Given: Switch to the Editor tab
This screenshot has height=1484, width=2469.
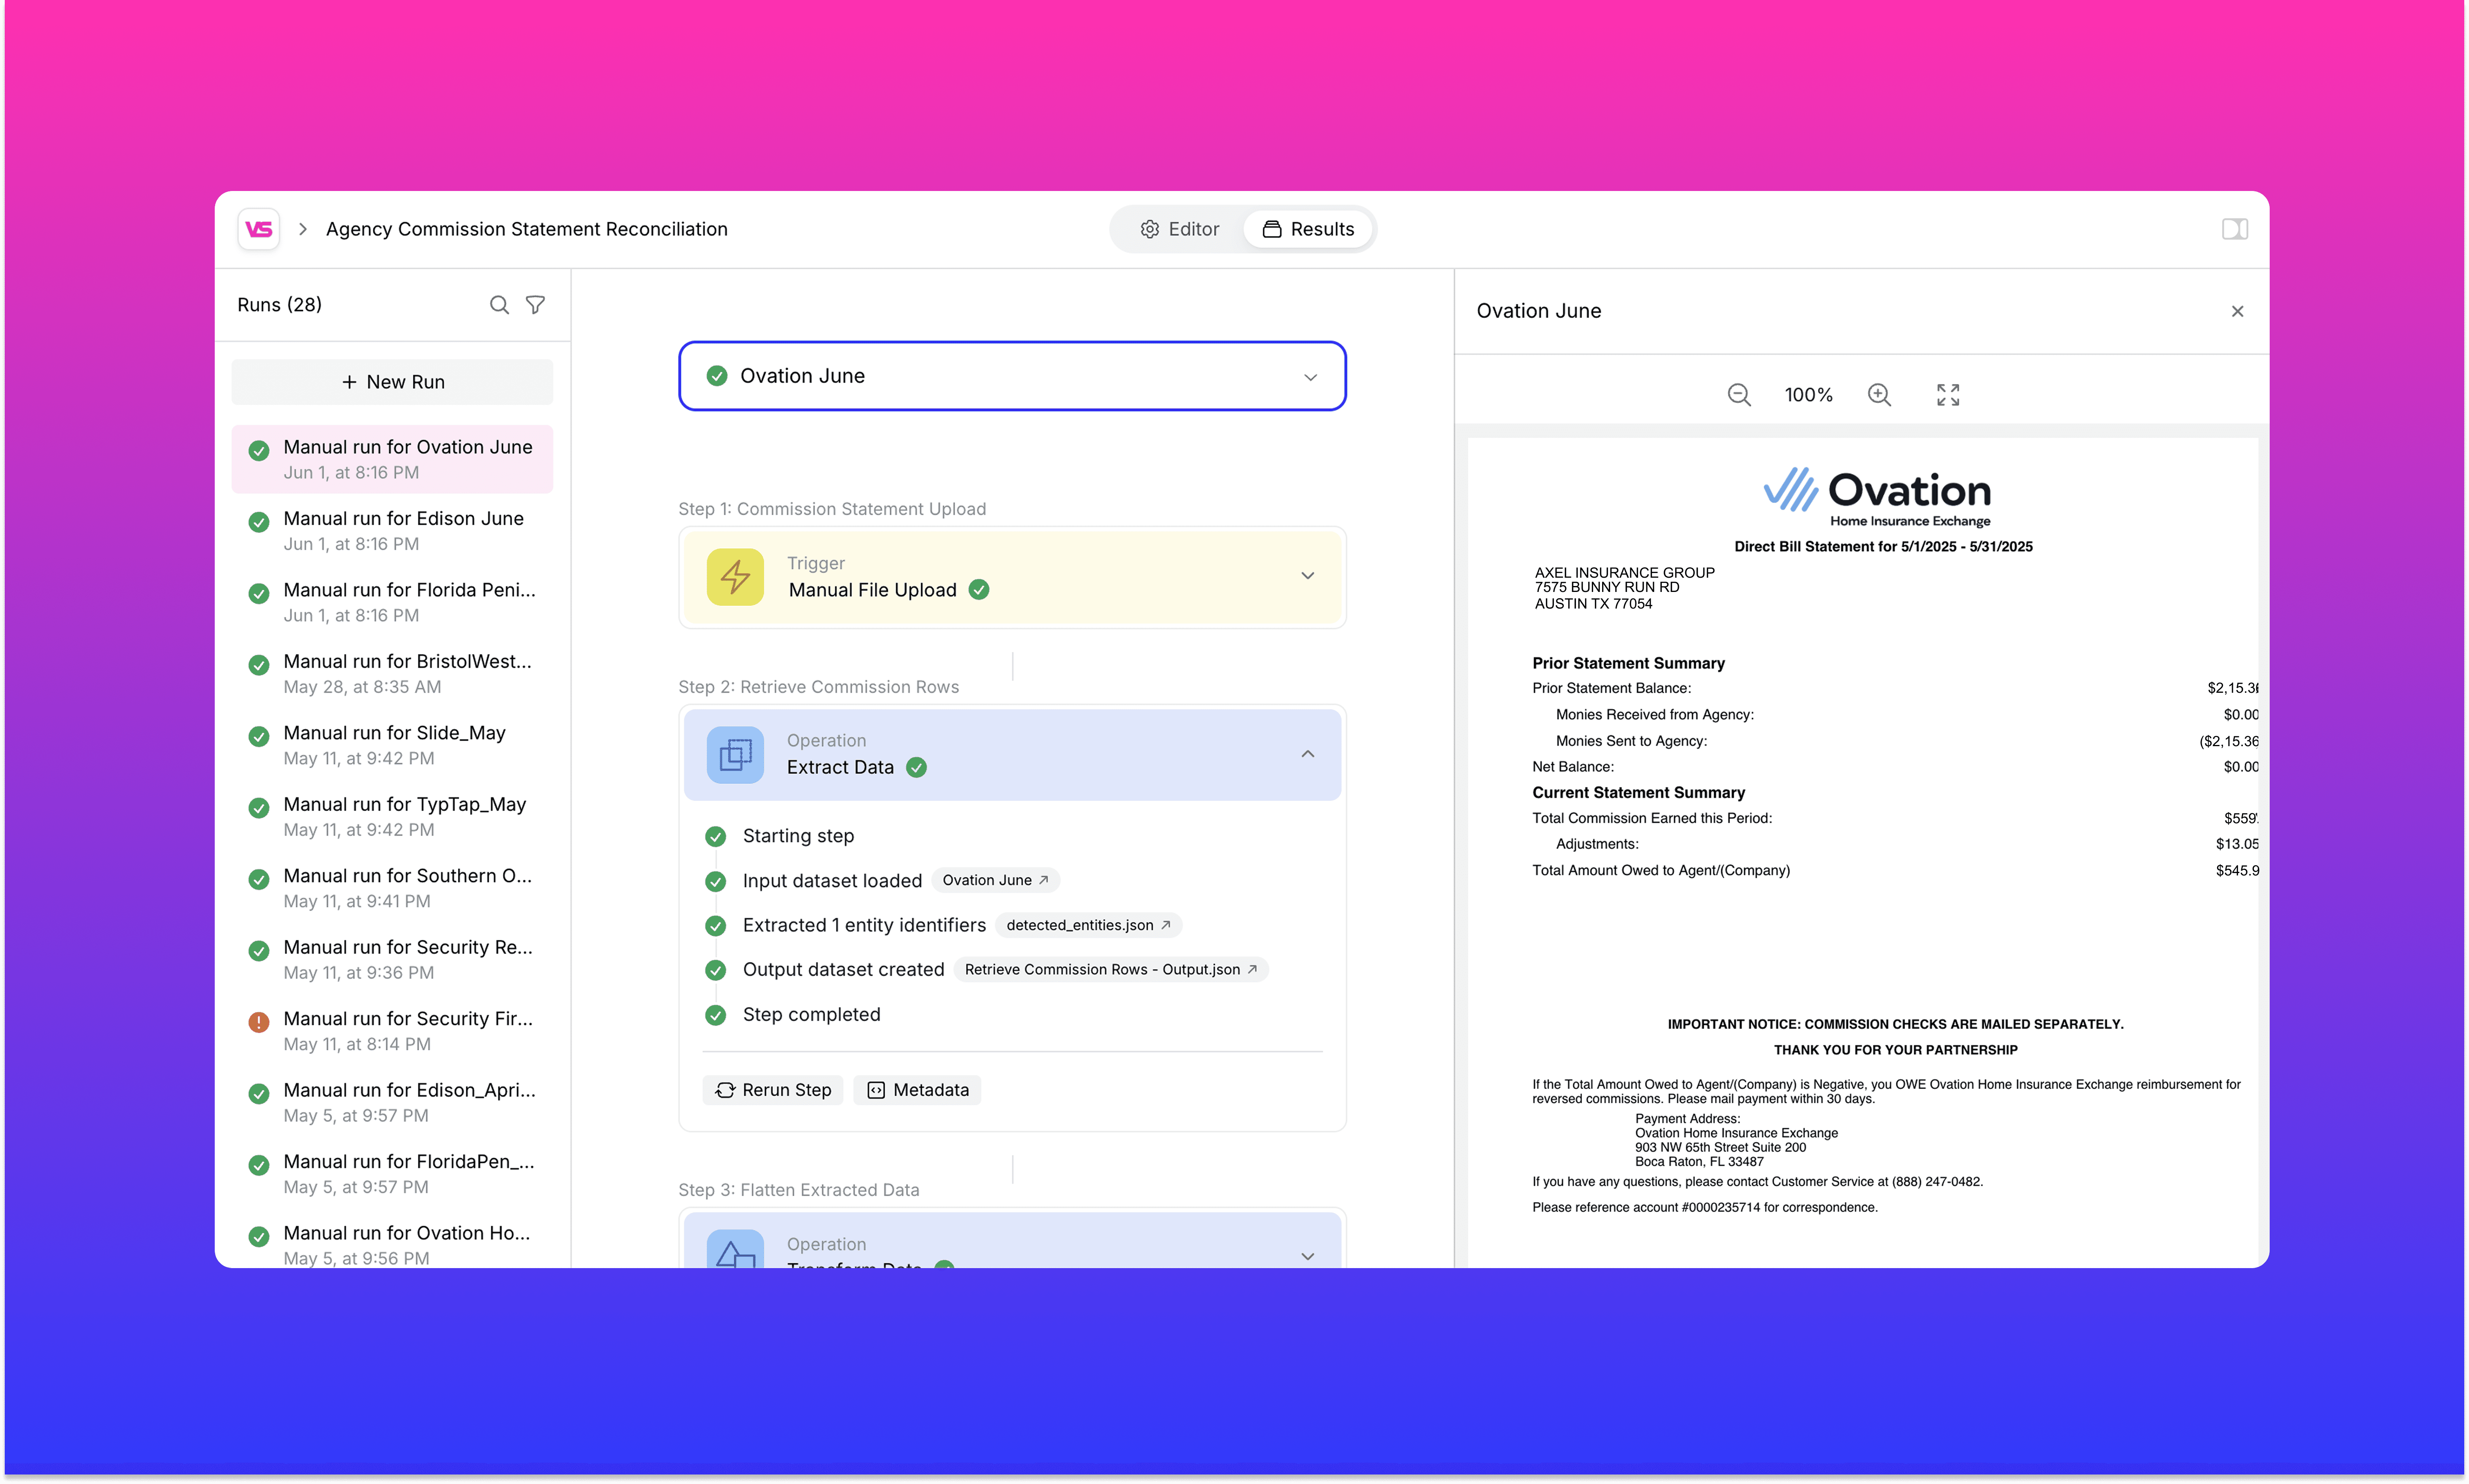Looking at the screenshot, I should coord(1180,229).
